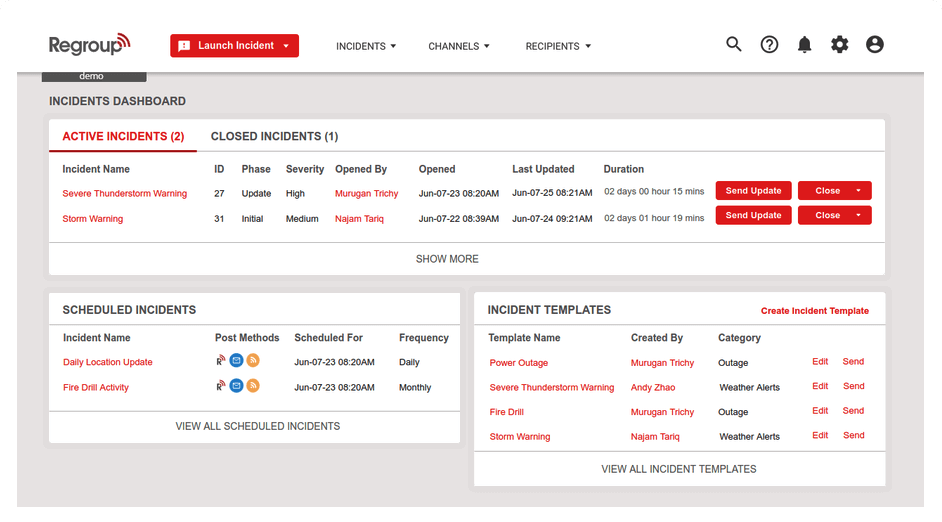The height and width of the screenshot is (522, 942).
Task: Open the user account profile icon
Action: pyautogui.click(x=875, y=45)
